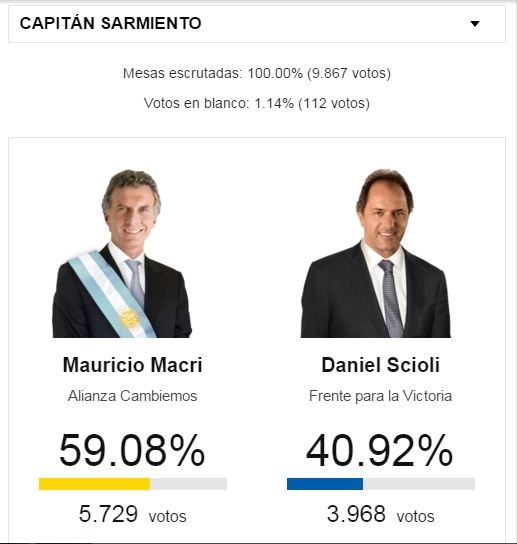Click the gray unfilled part of Scioli's bar
The image size is (517, 544).
point(419,484)
